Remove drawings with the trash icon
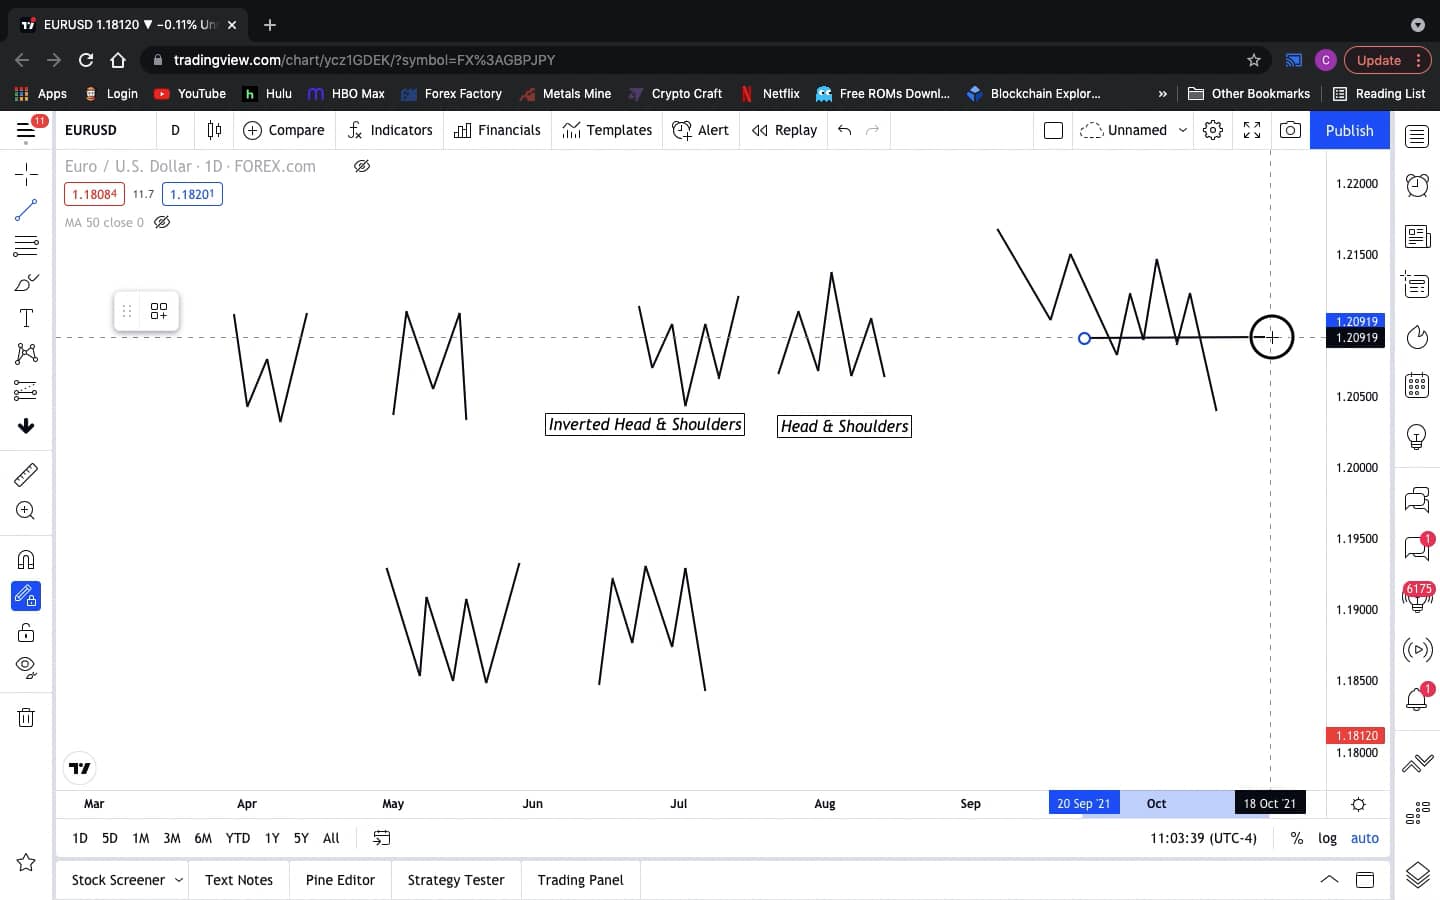 [x=26, y=717]
